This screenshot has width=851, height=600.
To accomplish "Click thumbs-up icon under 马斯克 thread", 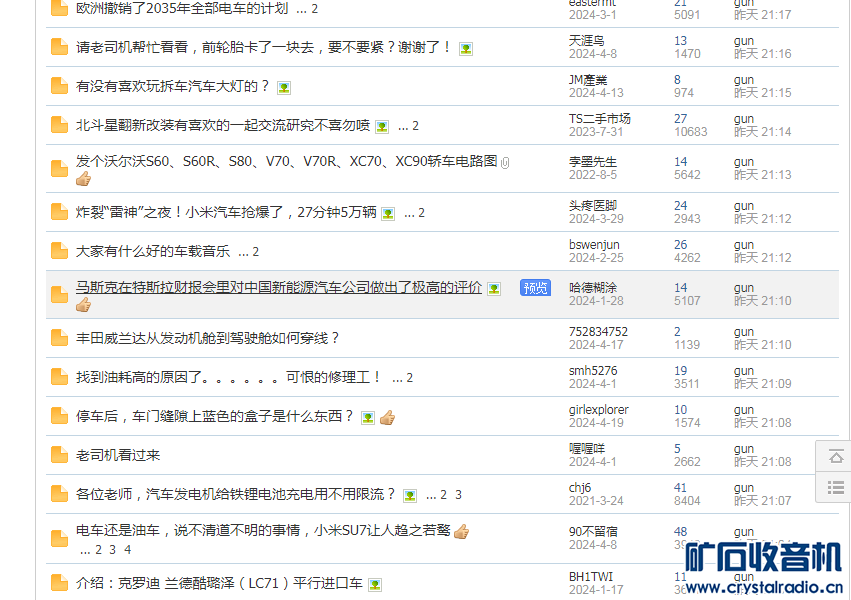I will 84,305.
